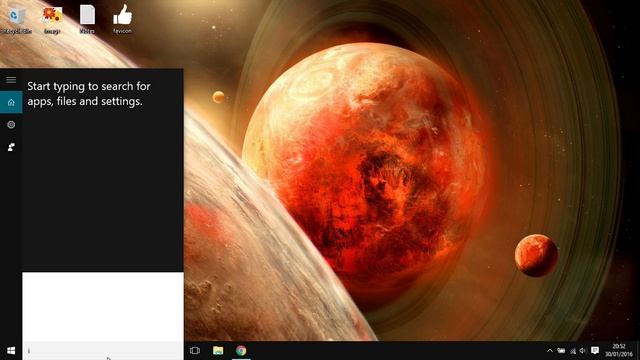
Task: Launch File Explorer from taskbar
Action: click(218, 351)
